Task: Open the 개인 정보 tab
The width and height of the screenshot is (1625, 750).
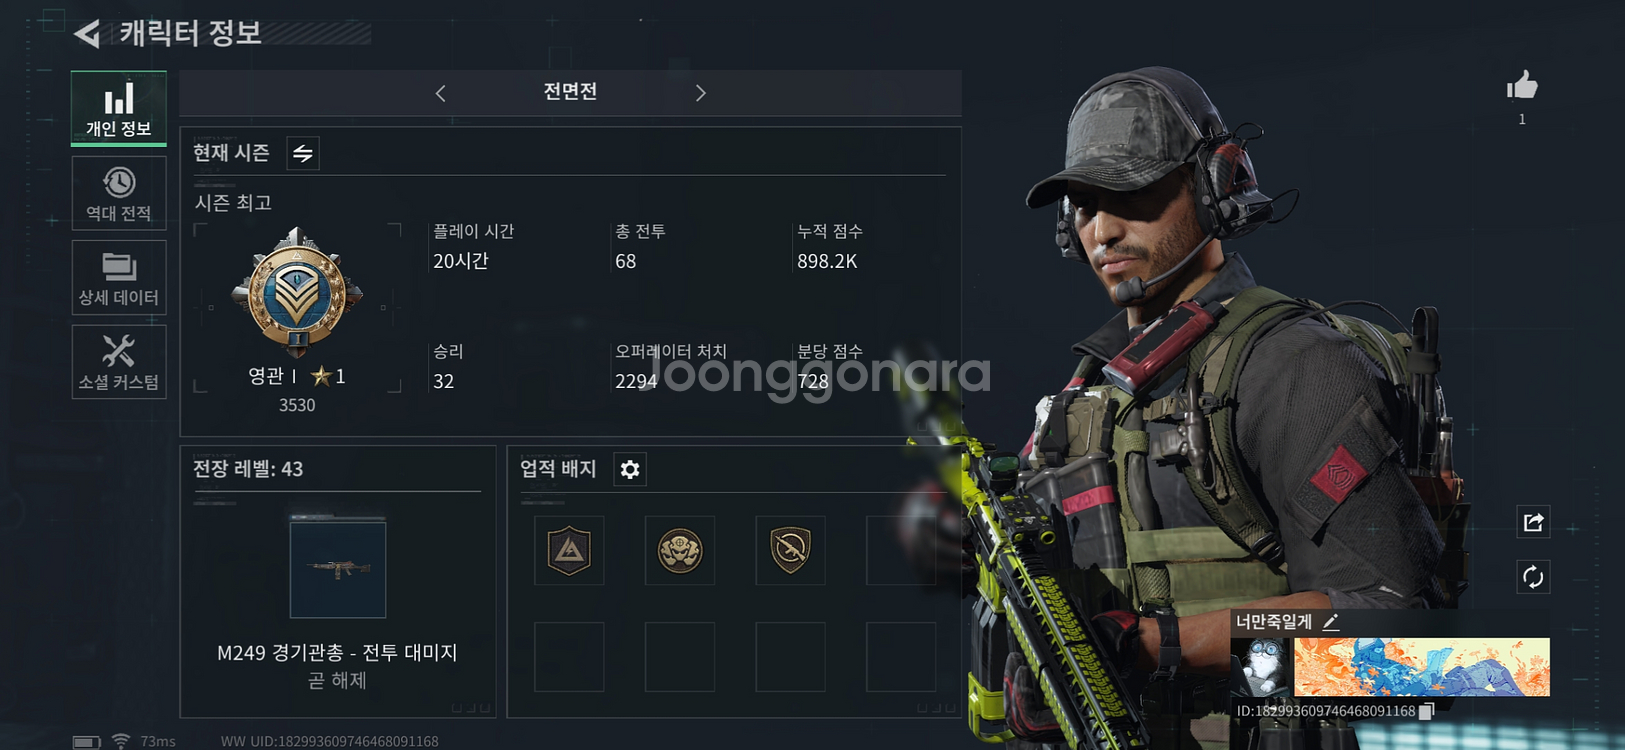Action: (119, 109)
